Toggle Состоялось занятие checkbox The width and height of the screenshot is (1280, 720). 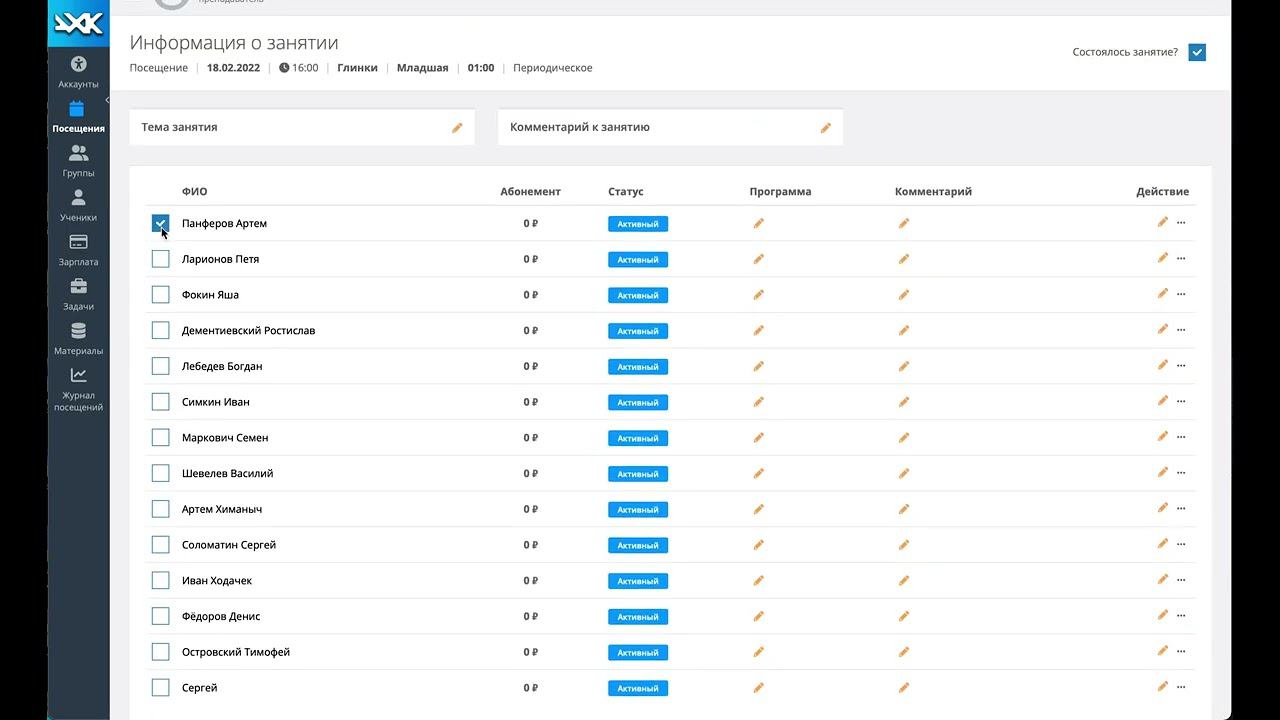pyautogui.click(x=1196, y=52)
